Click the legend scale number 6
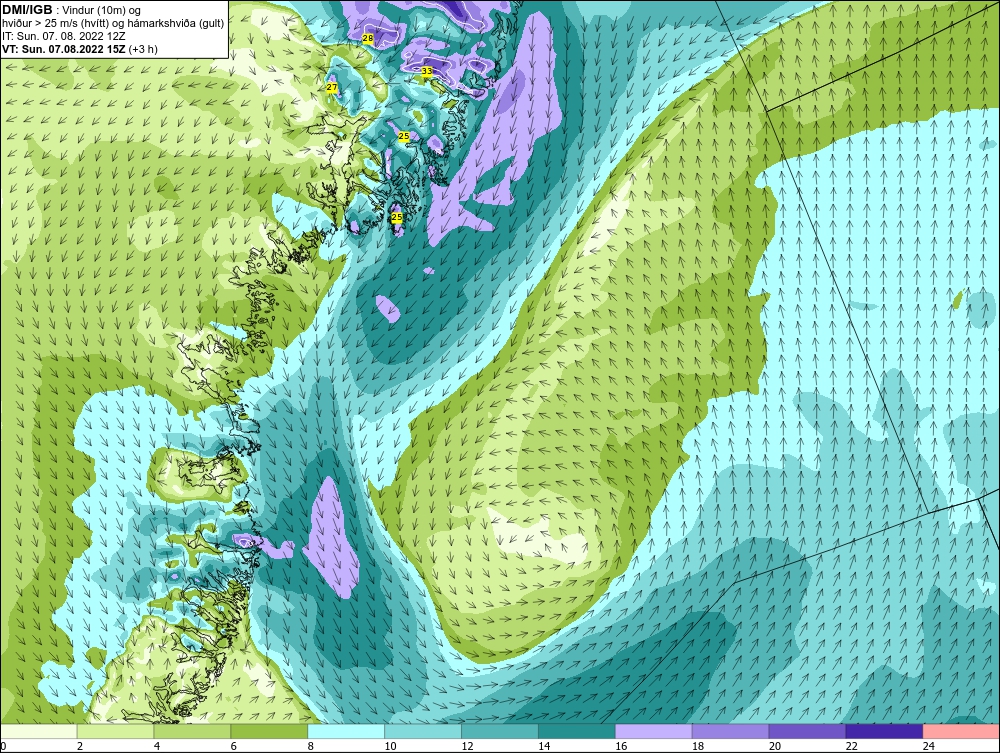Viewport: 1000px width, 753px height. coord(233,746)
